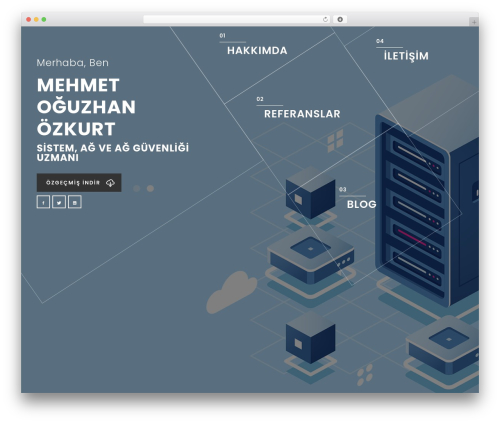500x423 pixels.
Task: Open the REFERANSLAR menu section
Action: click(302, 114)
